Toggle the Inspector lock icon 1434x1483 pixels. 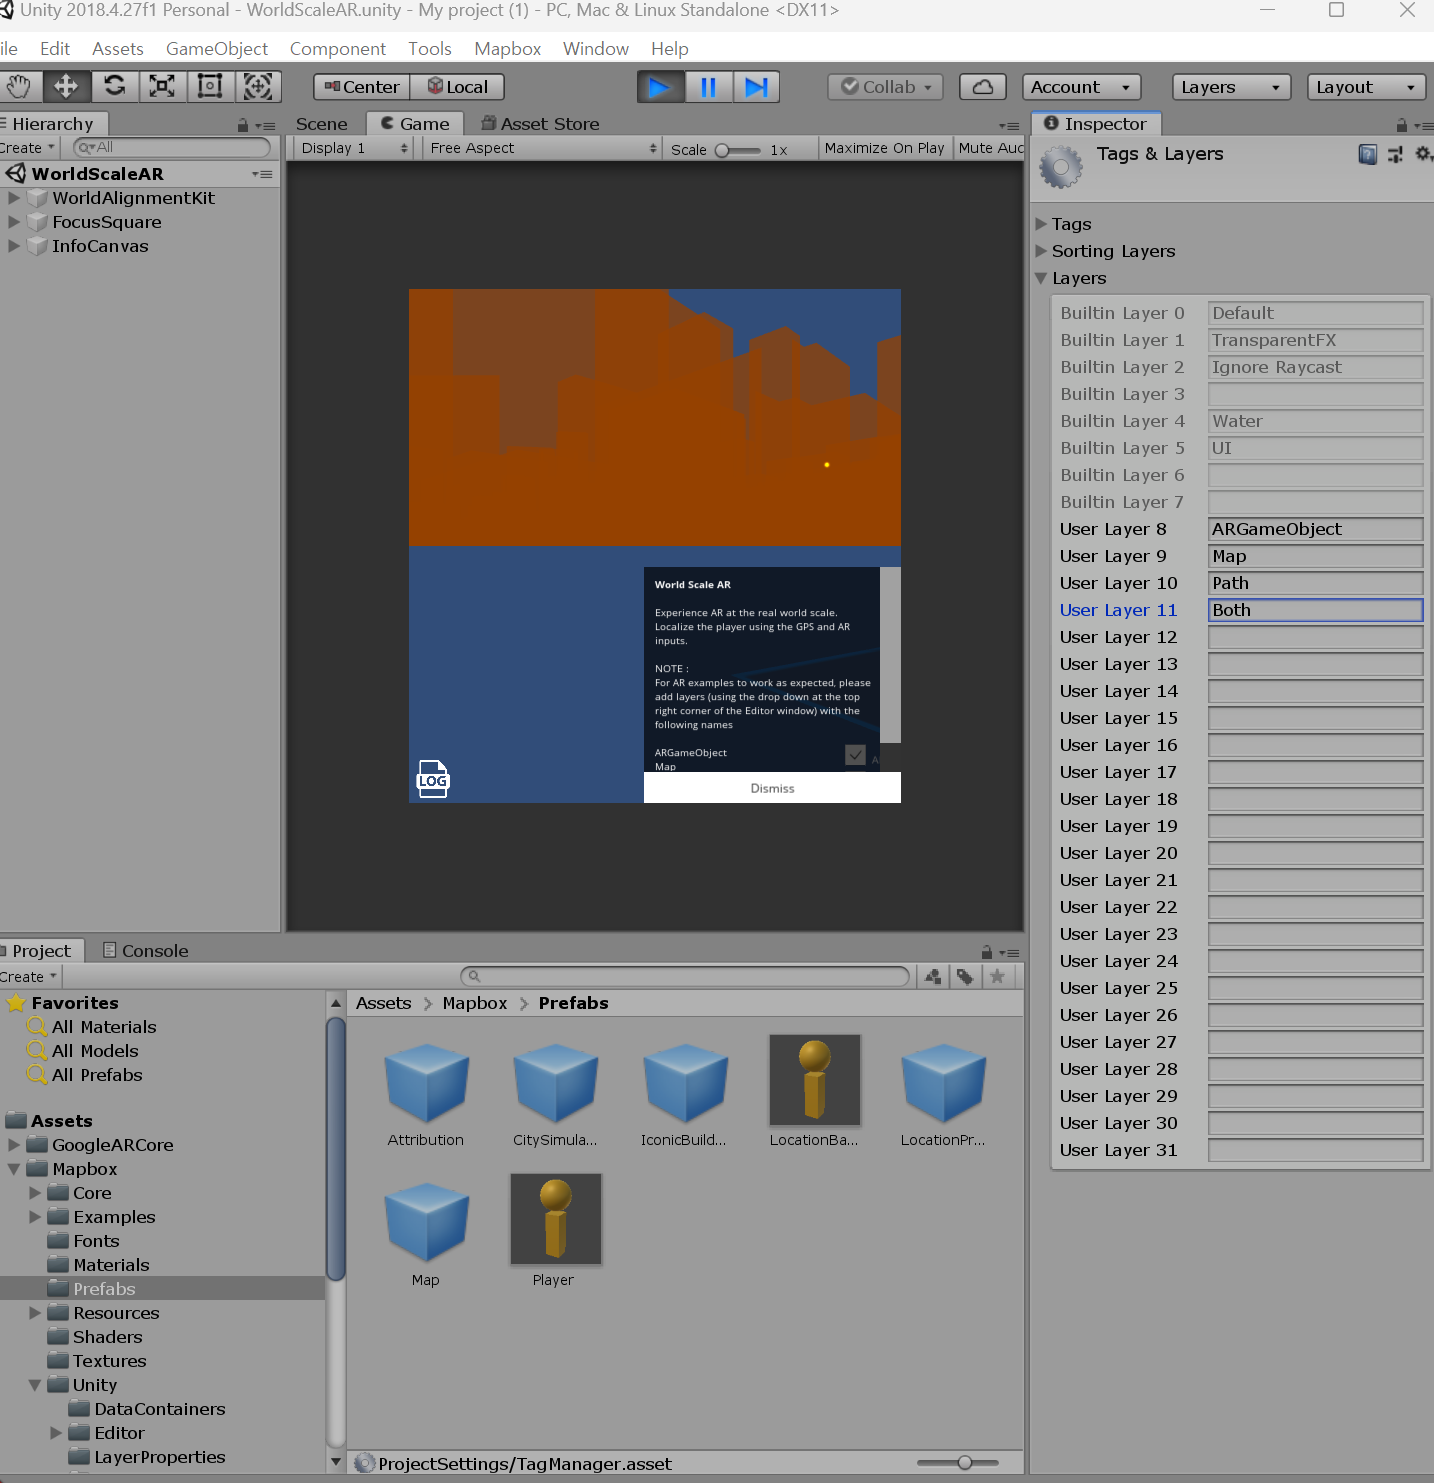coord(1402,125)
